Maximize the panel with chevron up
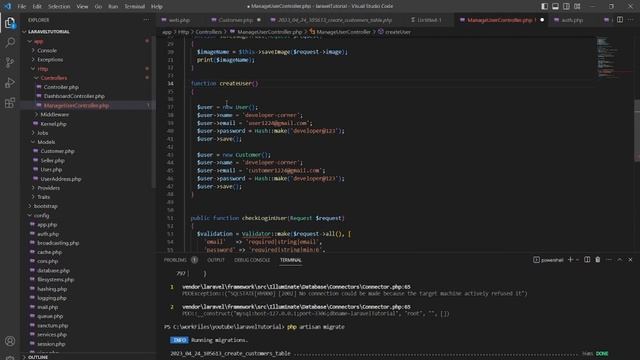The height and width of the screenshot is (360, 640). (620, 260)
